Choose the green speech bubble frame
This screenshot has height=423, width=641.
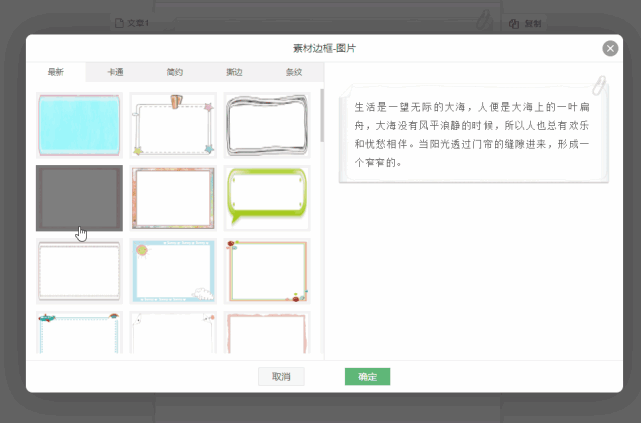(x=267, y=198)
